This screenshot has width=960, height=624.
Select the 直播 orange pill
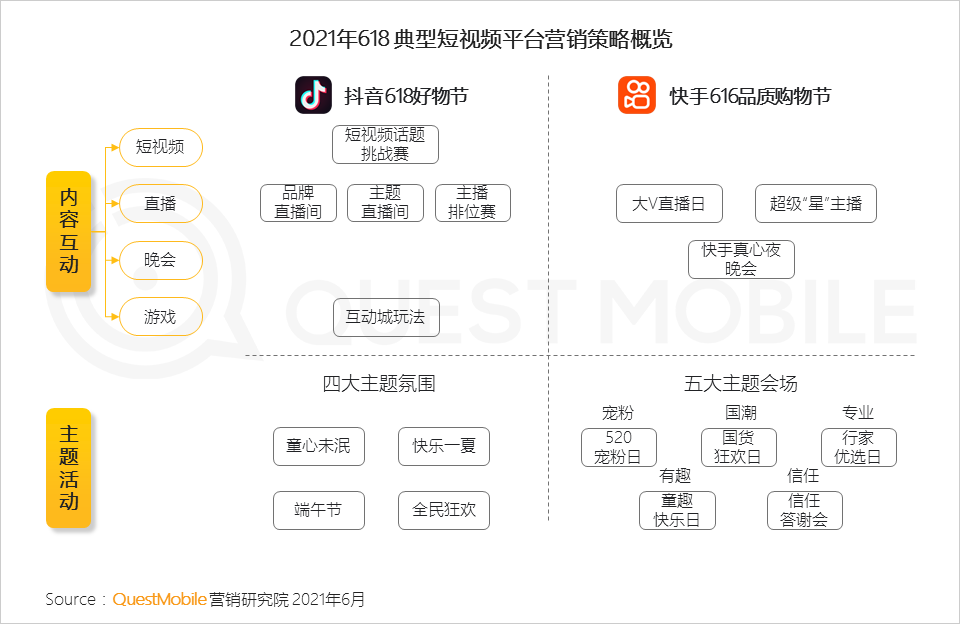[160, 203]
